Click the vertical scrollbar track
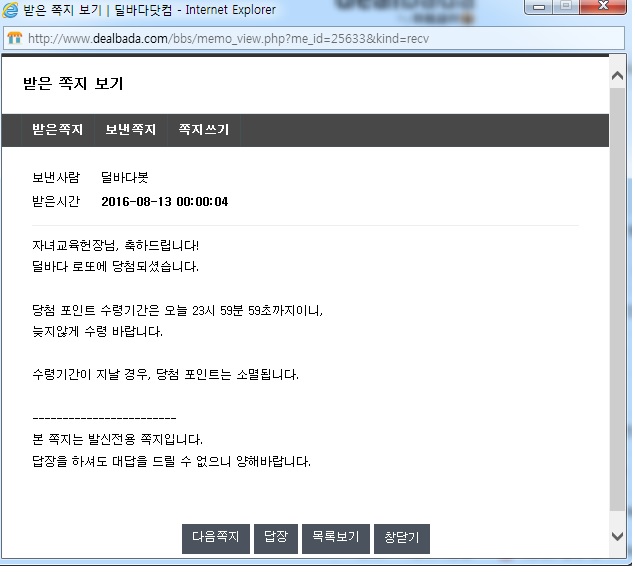The image size is (635, 572). (618, 300)
